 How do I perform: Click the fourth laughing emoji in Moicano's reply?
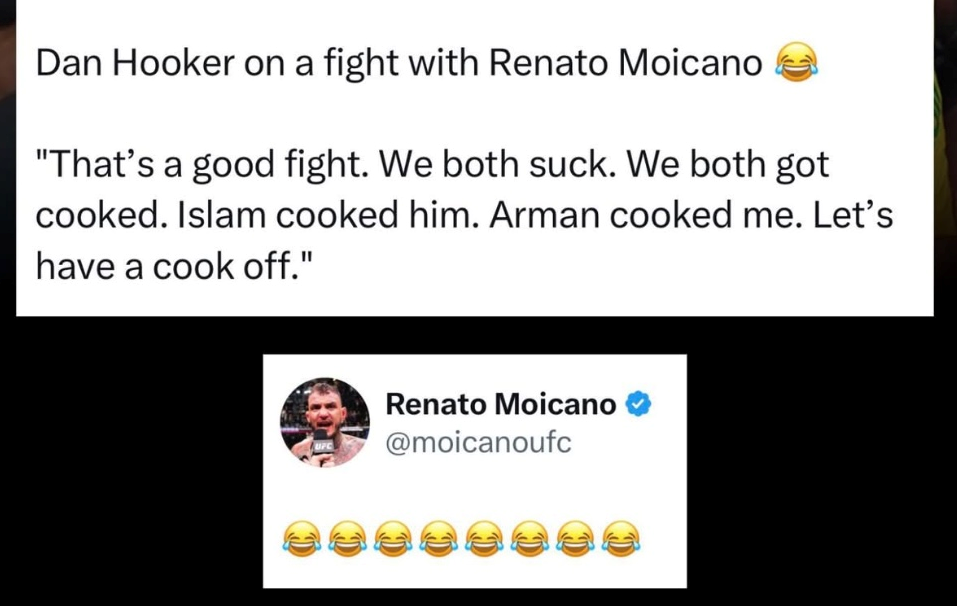[437, 540]
